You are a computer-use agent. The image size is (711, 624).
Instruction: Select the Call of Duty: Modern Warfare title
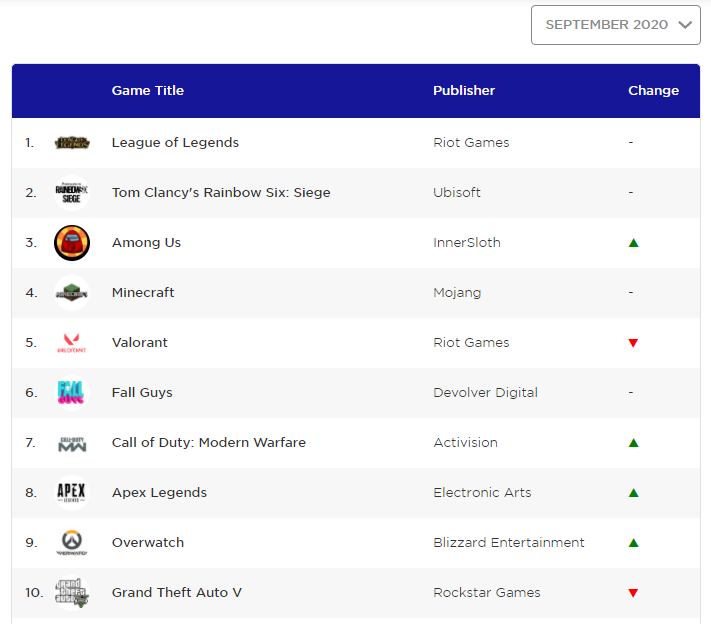(209, 443)
